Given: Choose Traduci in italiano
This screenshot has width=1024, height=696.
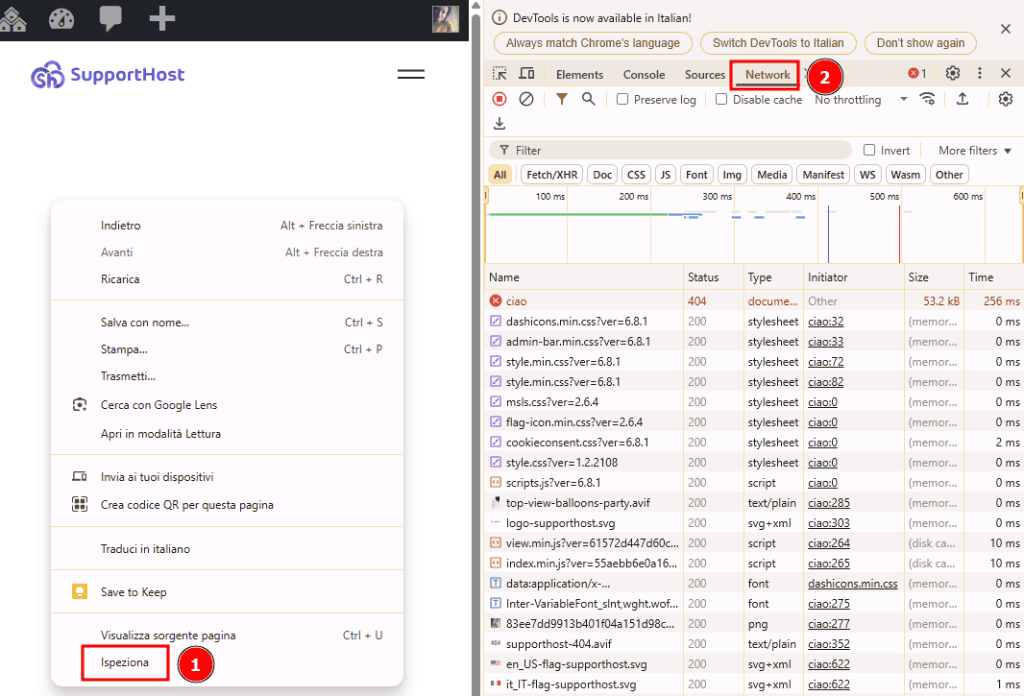Looking at the screenshot, I should coord(227,548).
